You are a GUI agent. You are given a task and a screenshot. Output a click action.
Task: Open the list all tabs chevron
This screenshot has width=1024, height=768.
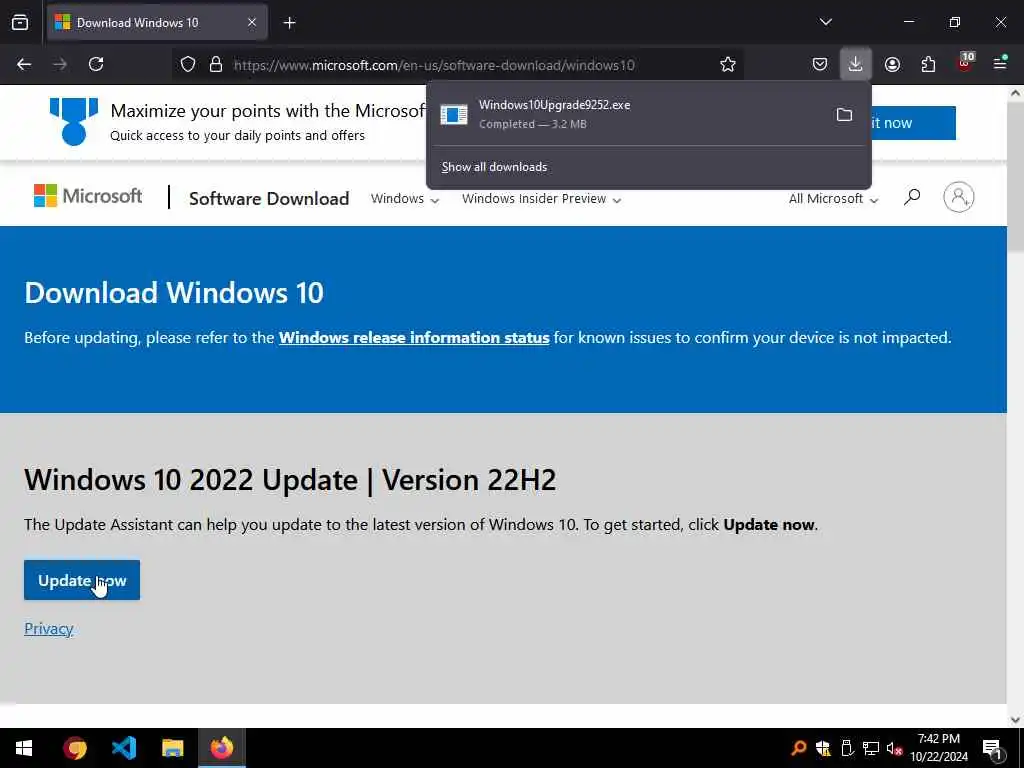pos(825,22)
